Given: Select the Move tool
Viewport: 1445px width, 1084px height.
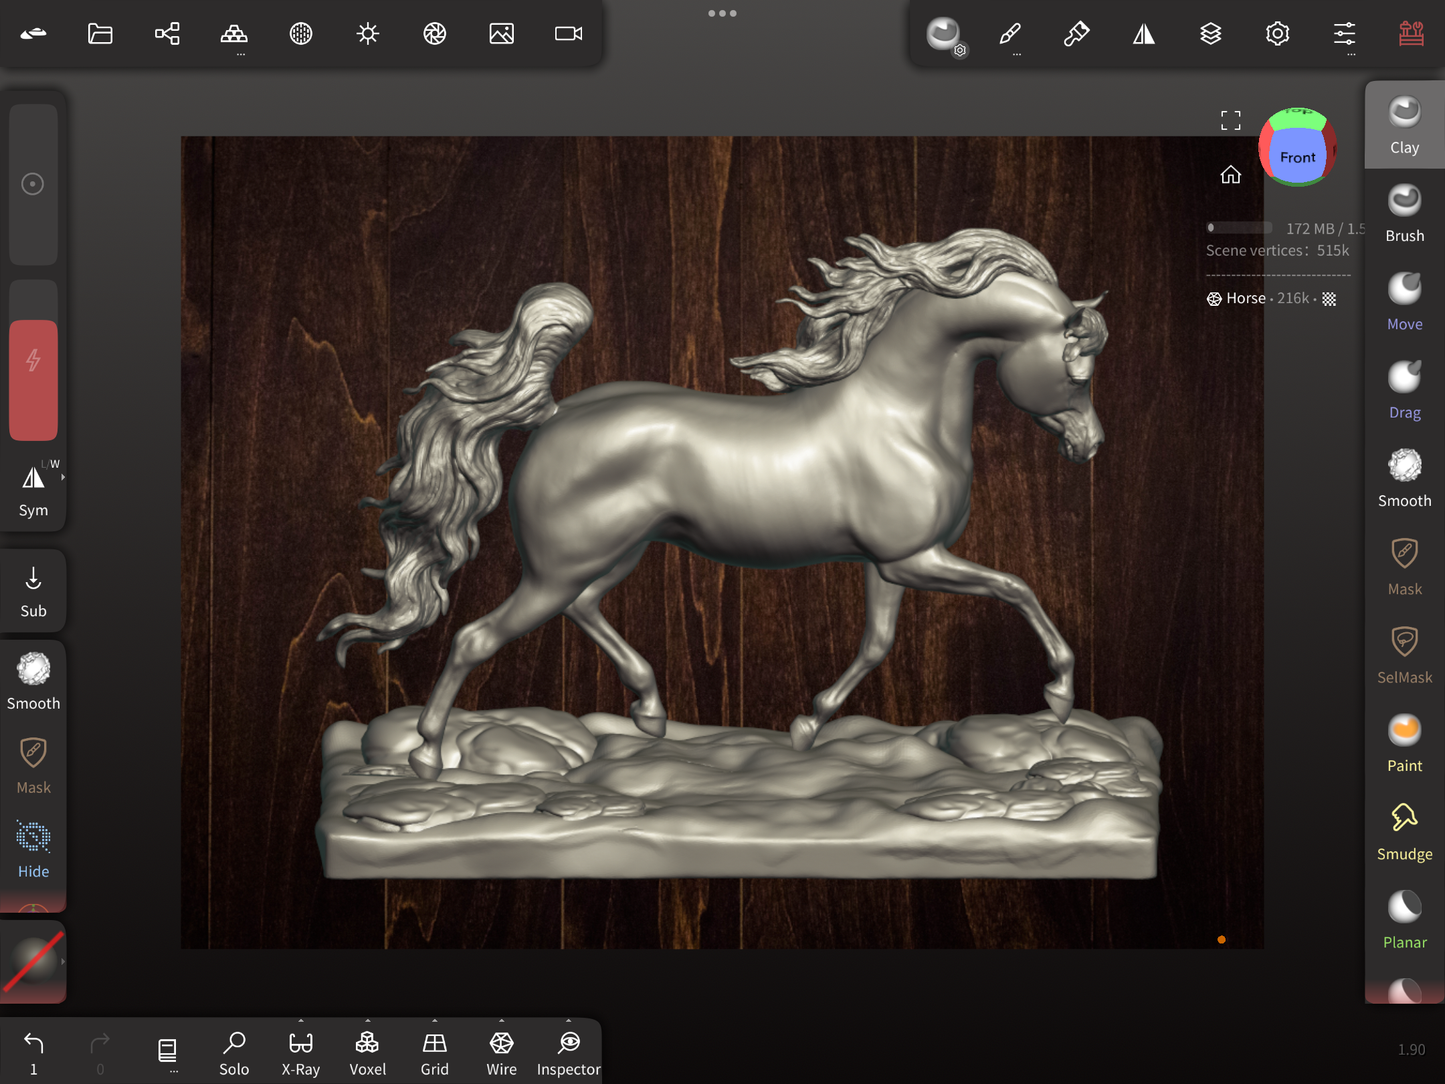Looking at the screenshot, I should (x=1404, y=301).
